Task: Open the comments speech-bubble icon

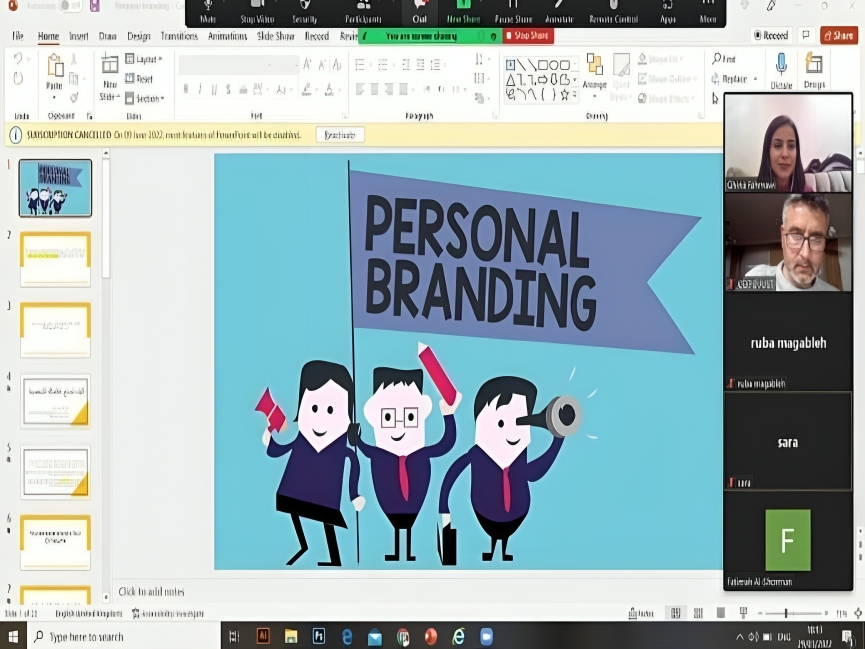Action: pos(806,35)
